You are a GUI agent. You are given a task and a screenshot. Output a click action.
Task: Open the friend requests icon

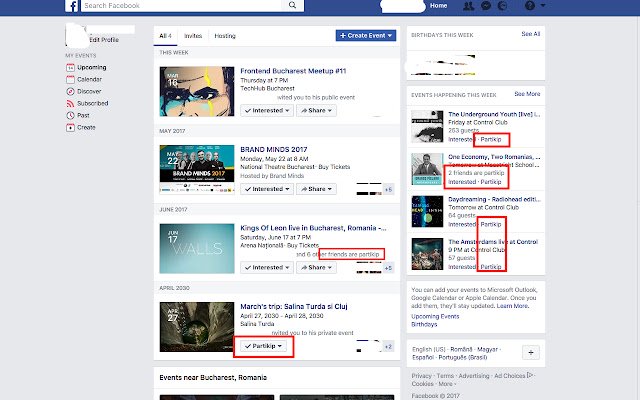tap(469, 6)
